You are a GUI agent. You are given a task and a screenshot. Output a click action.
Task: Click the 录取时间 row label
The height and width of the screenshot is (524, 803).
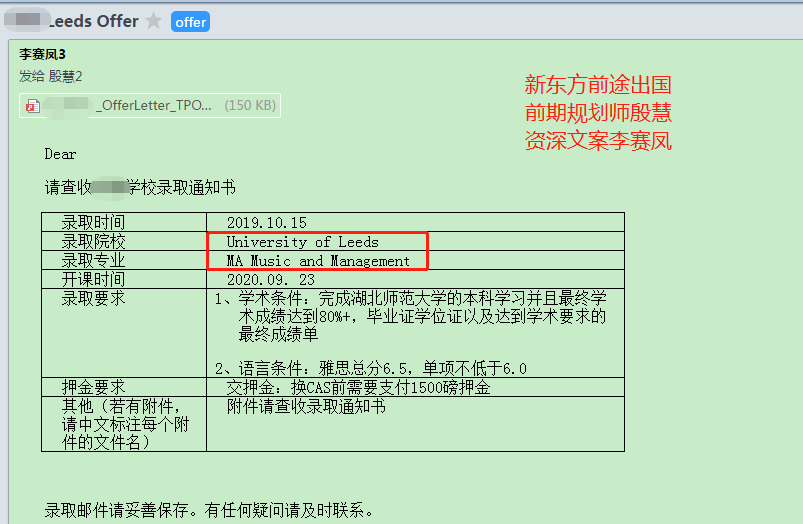(x=93, y=222)
